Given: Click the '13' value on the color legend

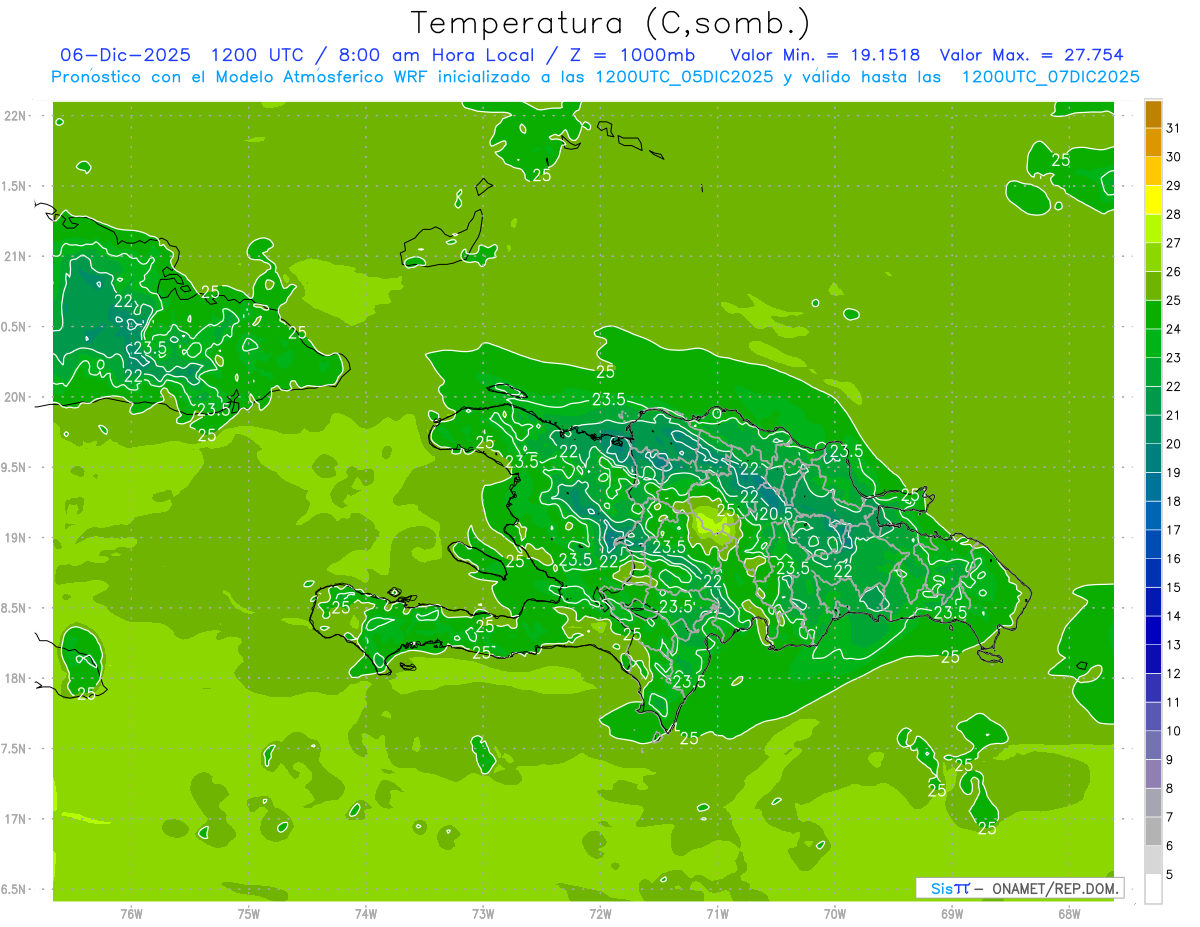Looking at the screenshot, I should point(1173,645).
